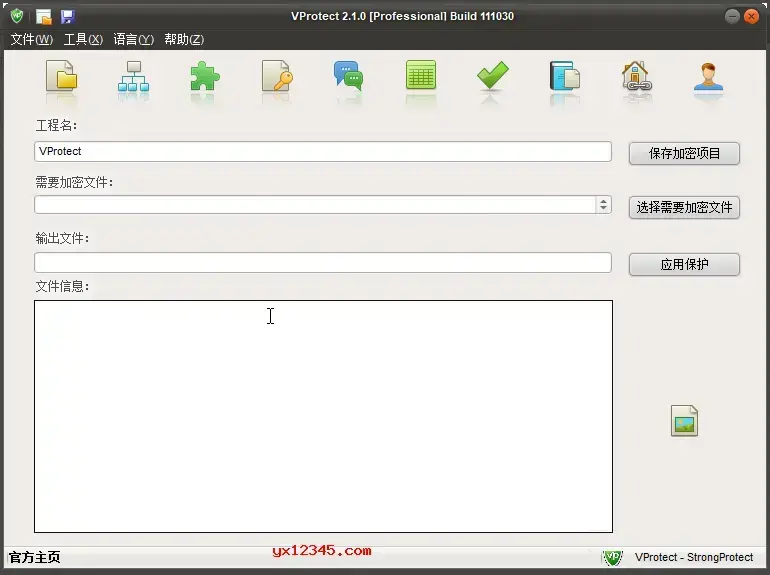This screenshot has width=770, height=575.
Task: Click the 保存加密项目 button
Action: click(x=684, y=154)
